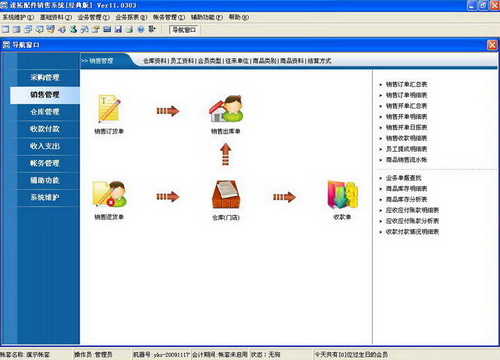Screen dimensions: 500x360
Task: Click the 往来单位 link in the top bar
Action: [237, 61]
